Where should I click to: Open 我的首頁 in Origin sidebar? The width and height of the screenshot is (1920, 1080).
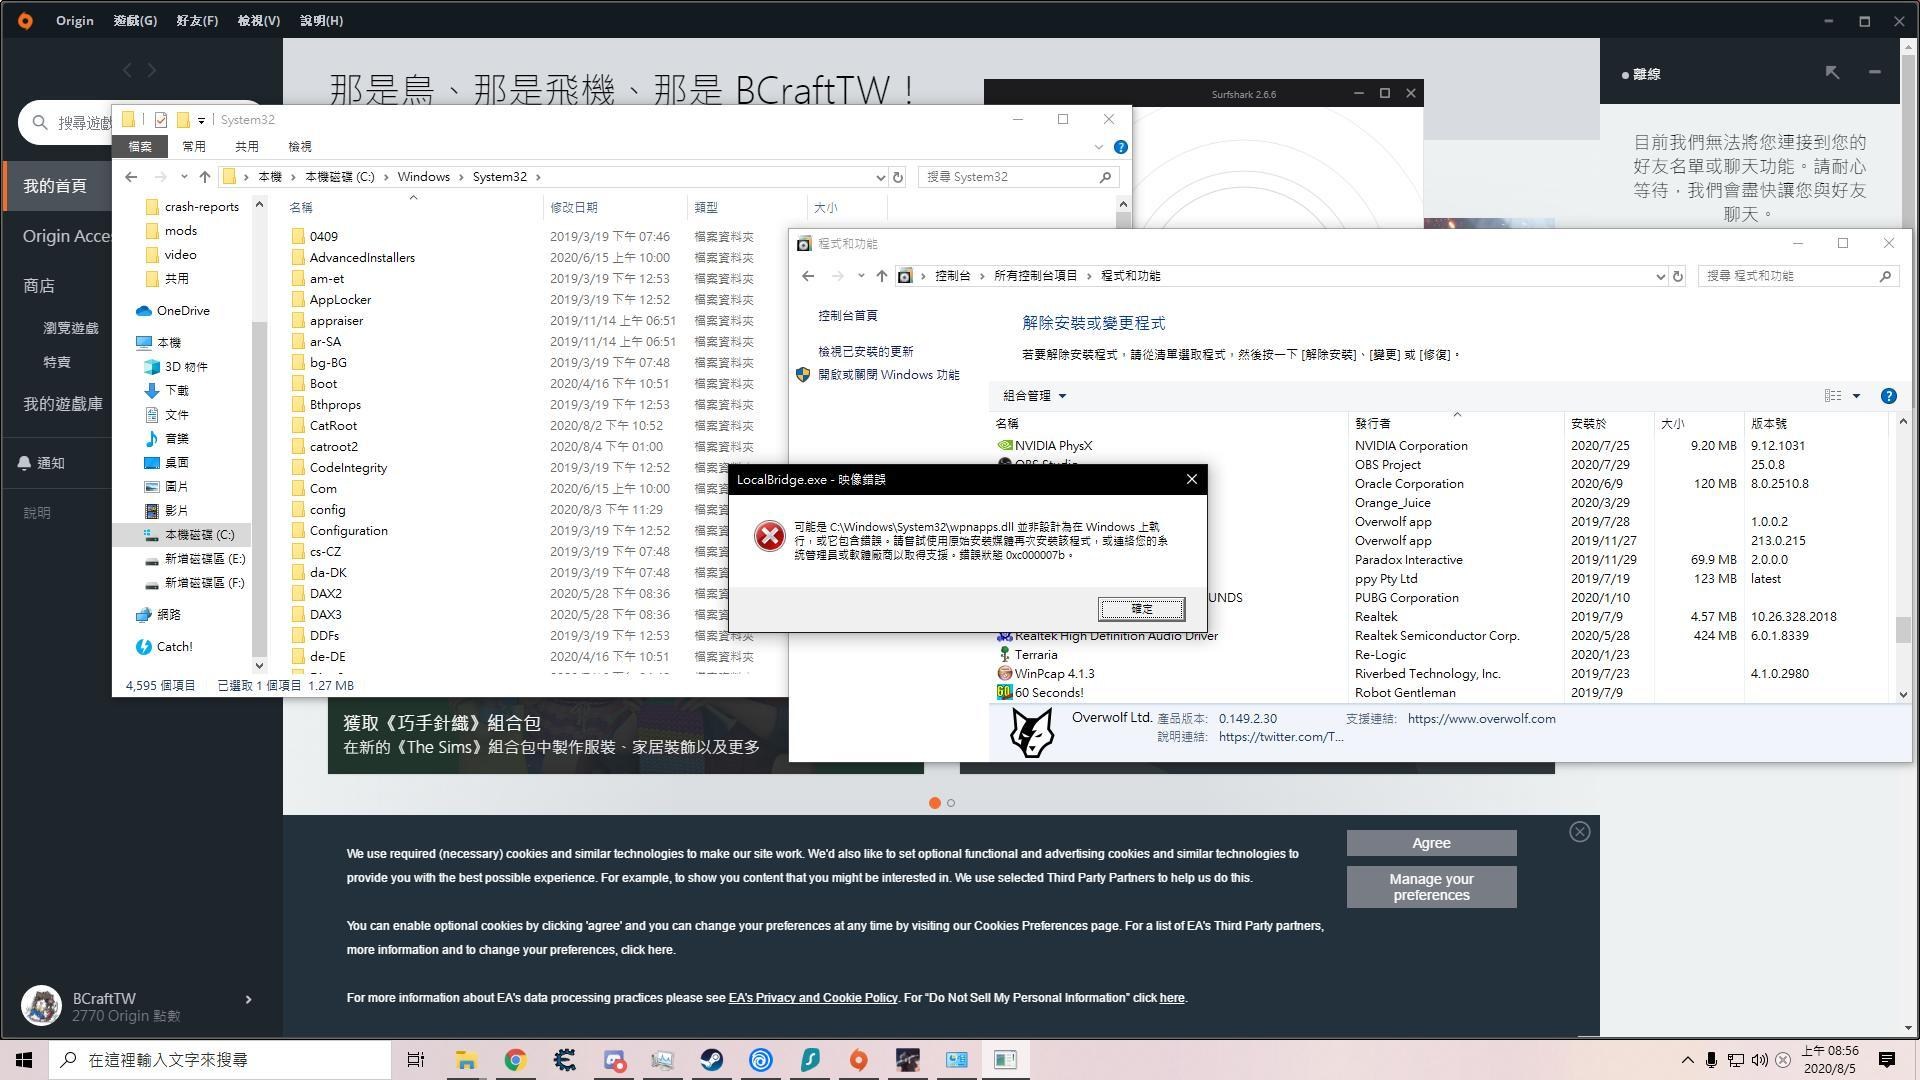(56, 186)
